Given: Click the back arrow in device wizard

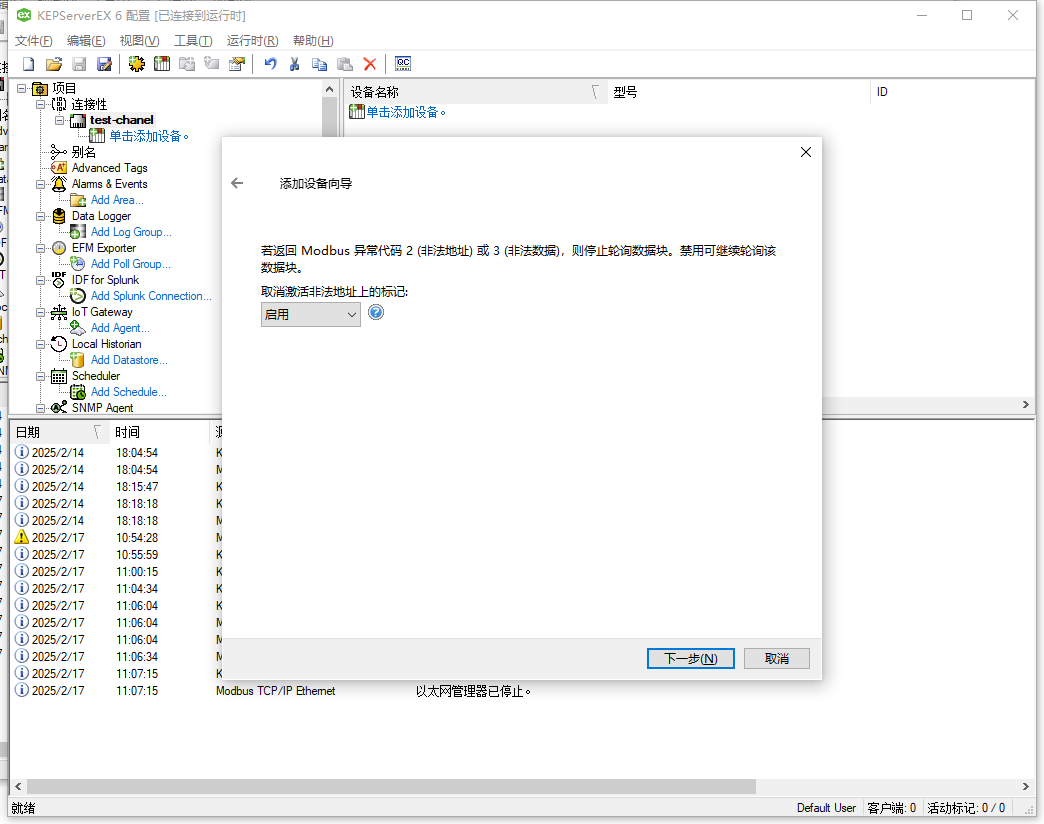Looking at the screenshot, I should click(237, 183).
